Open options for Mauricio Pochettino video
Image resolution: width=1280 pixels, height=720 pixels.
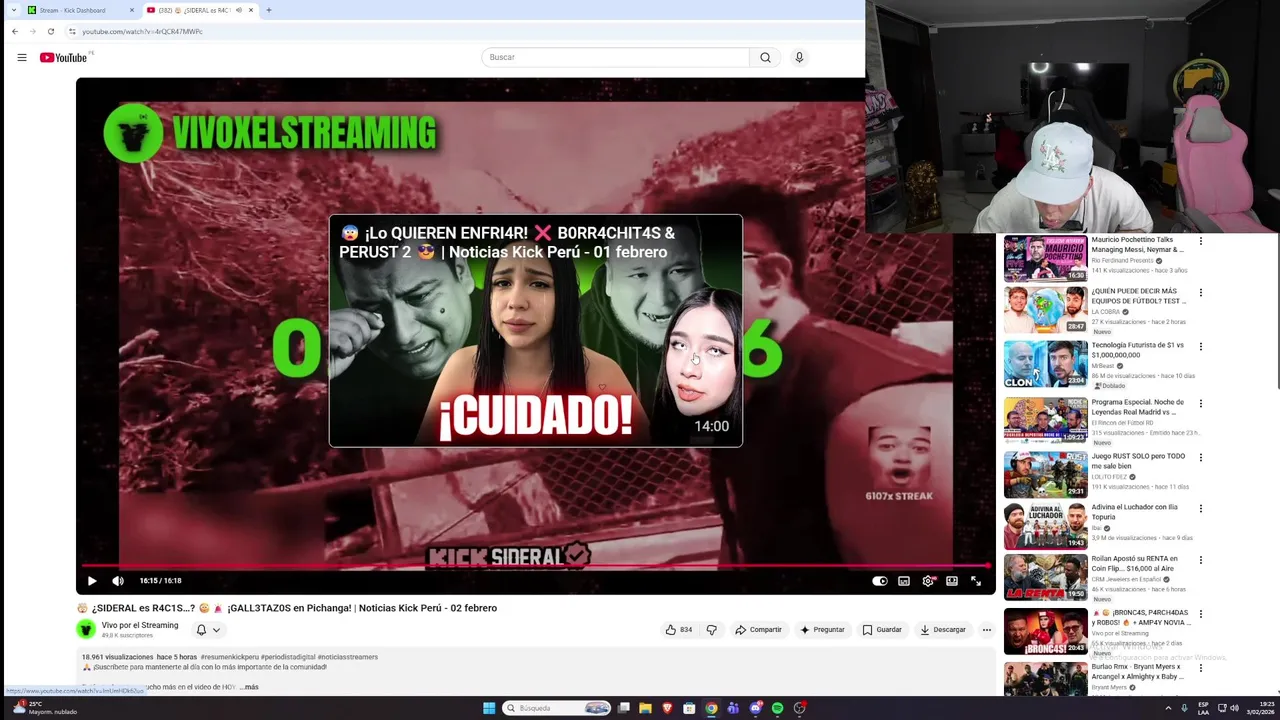1201,241
